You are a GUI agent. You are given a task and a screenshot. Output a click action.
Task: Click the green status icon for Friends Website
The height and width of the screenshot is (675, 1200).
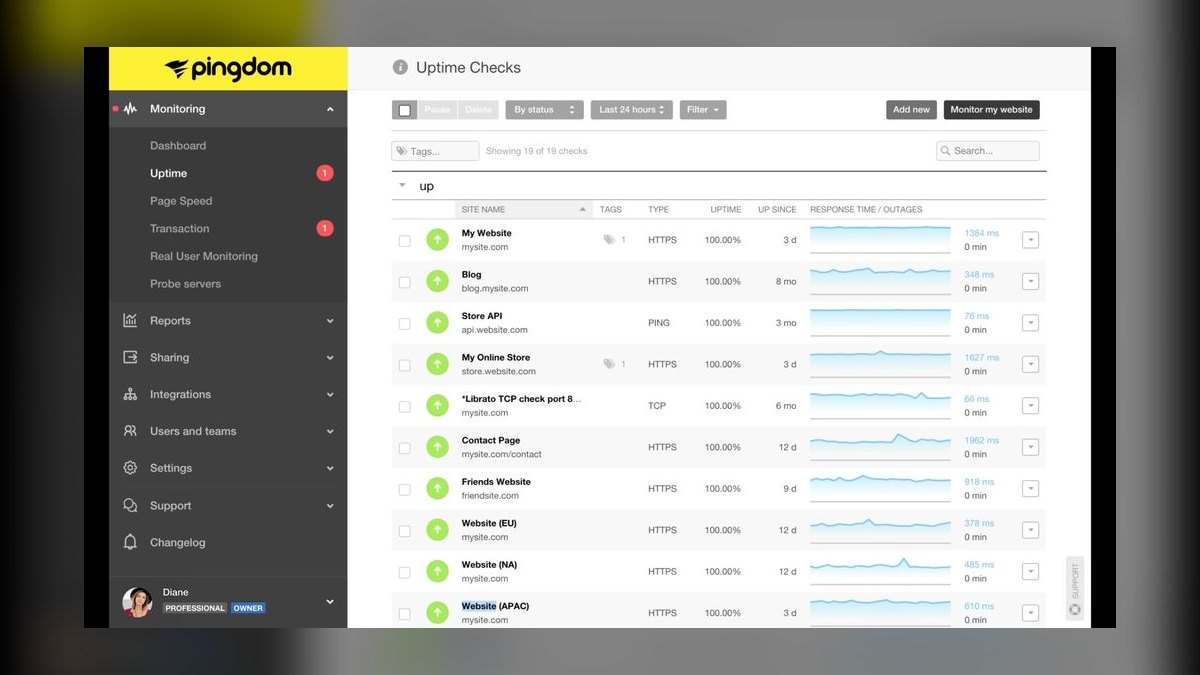tap(437, 489)
